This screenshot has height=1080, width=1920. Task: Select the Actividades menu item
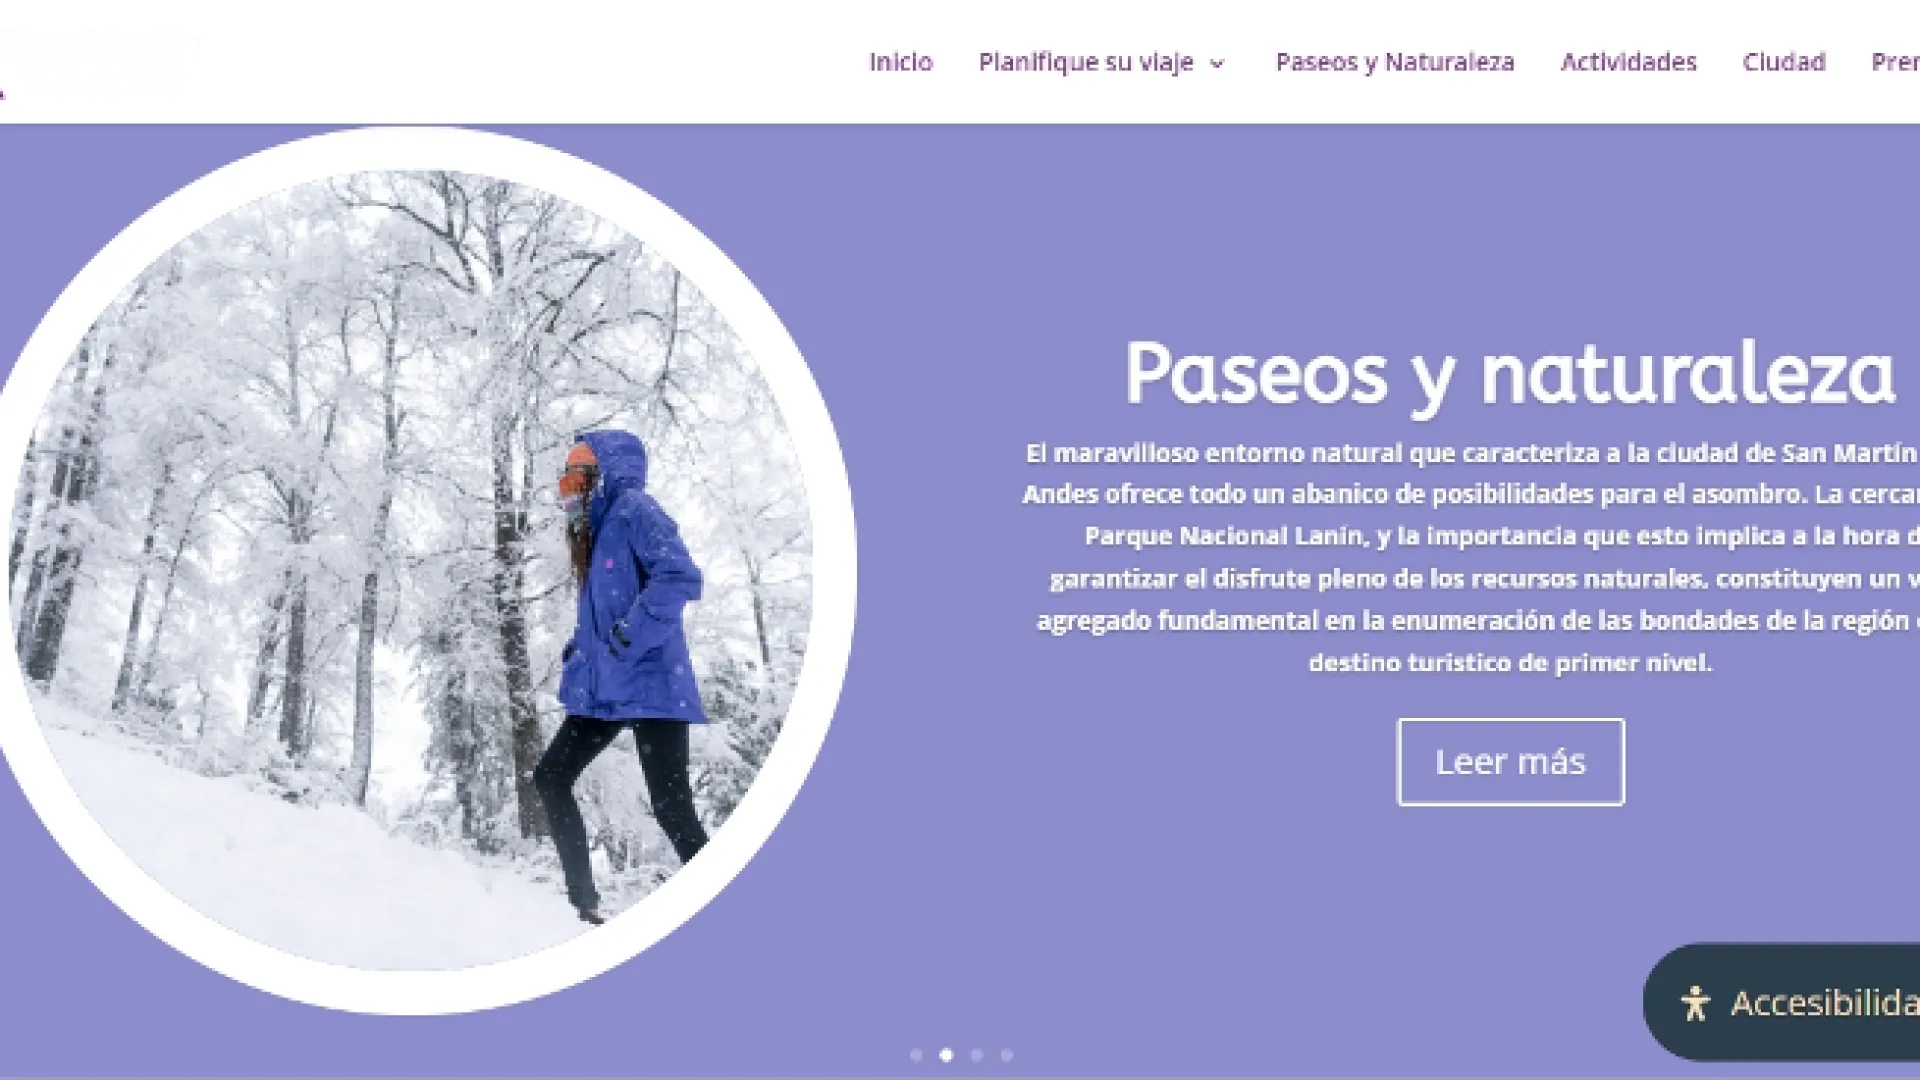[x=1629, y=62]
